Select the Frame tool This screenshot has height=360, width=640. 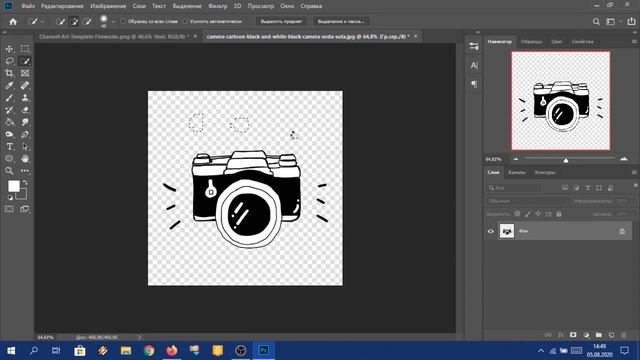[x=25, y=73]
